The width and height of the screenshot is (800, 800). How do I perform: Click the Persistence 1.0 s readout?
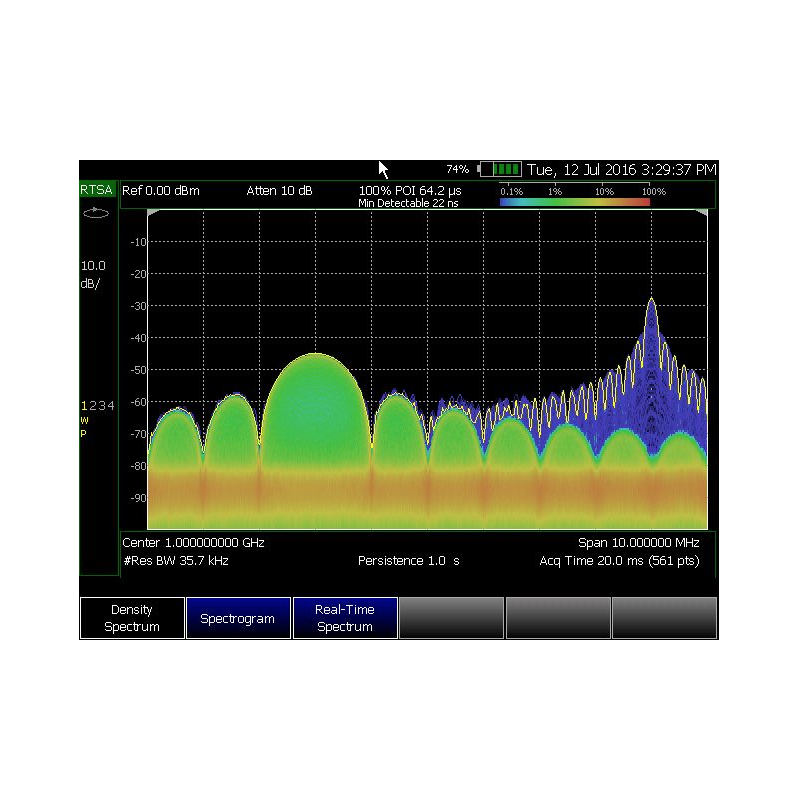tap(409, 561)
